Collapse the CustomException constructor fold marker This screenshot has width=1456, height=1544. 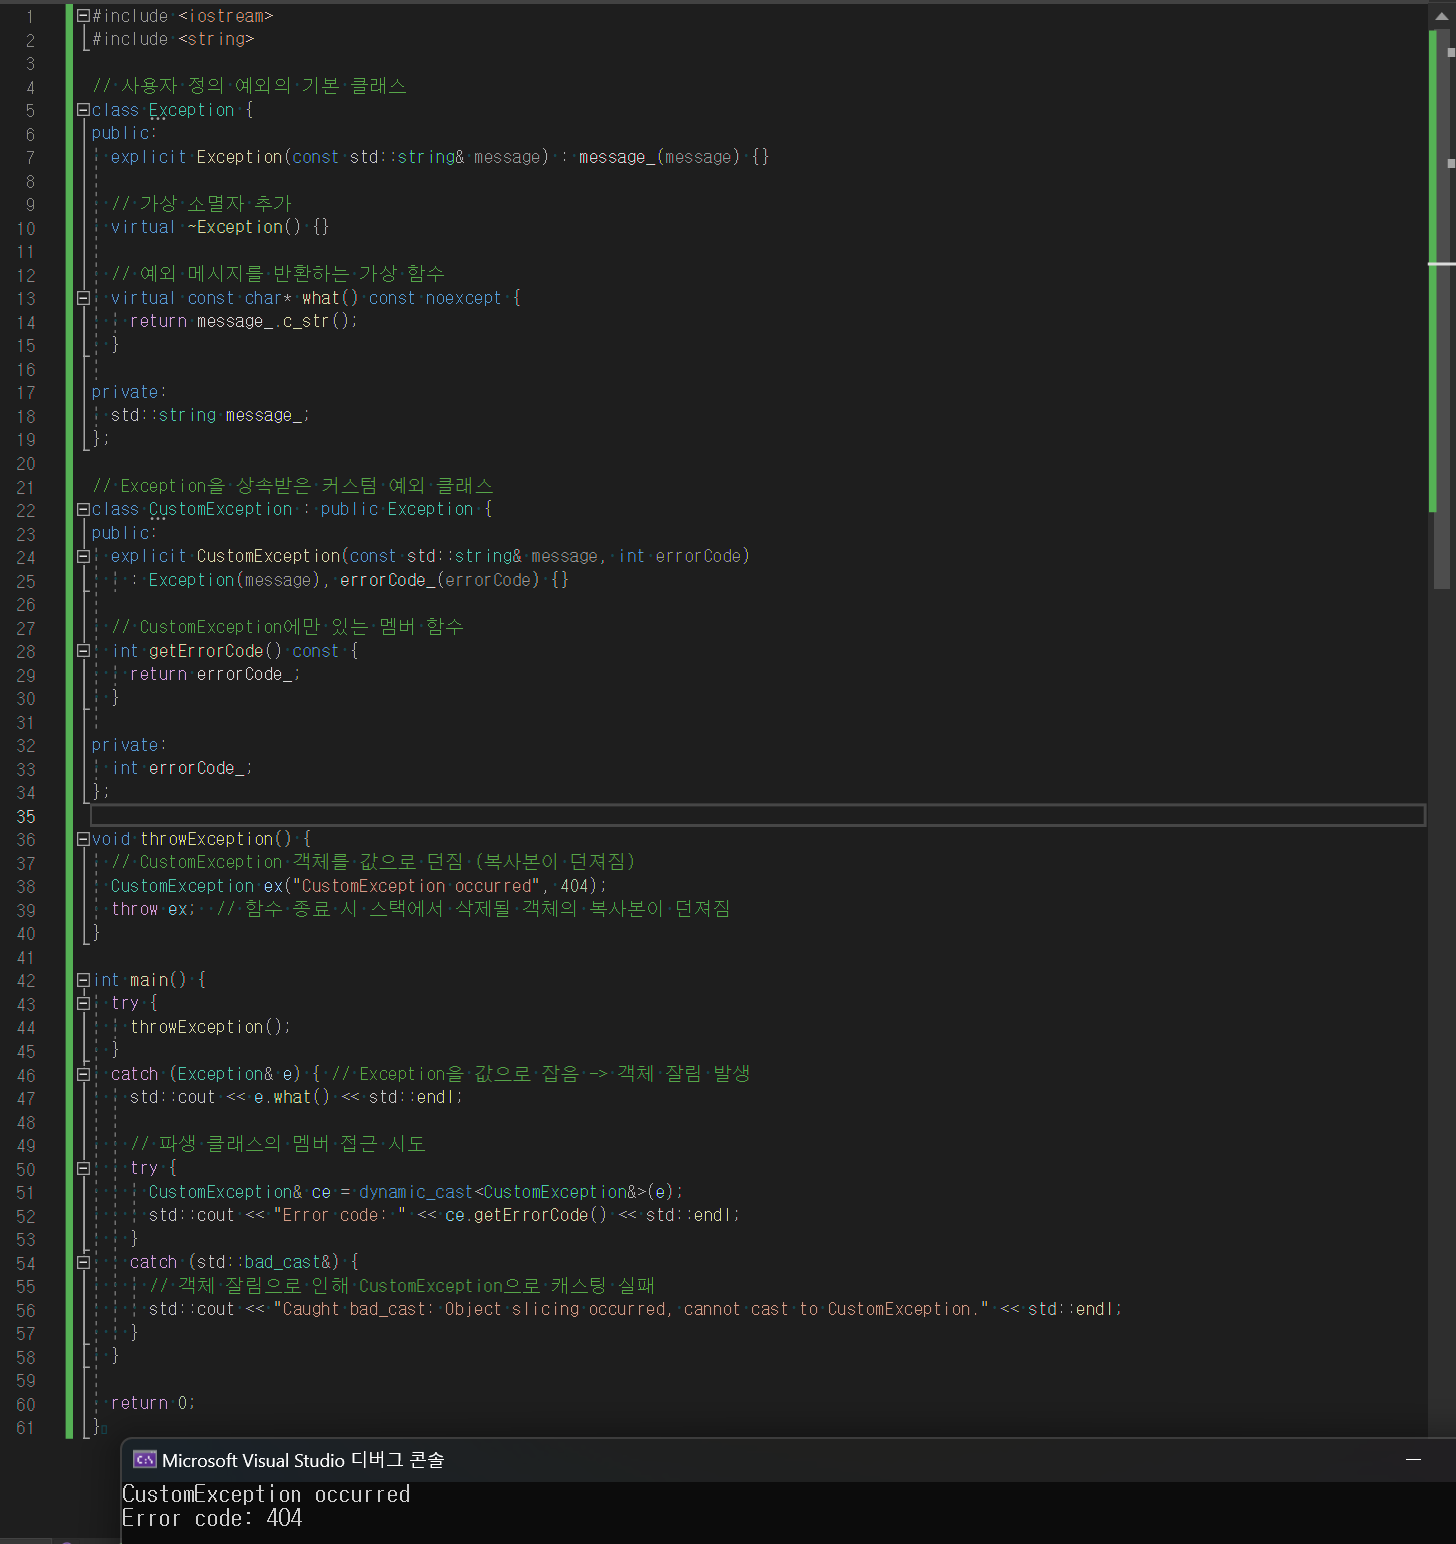pyautogui.click(x=84, y=556)
